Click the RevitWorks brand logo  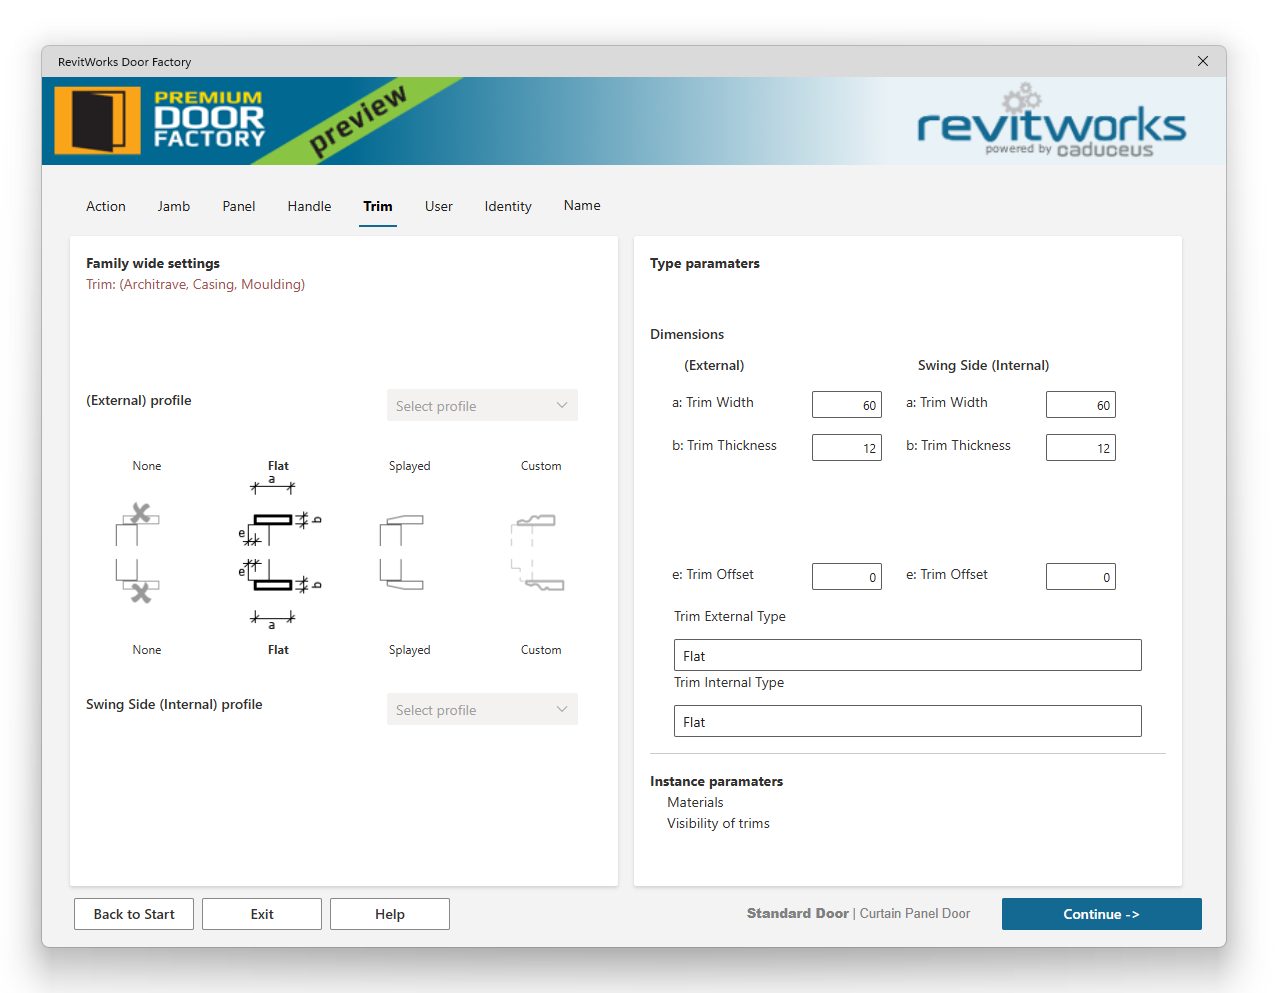click(1050, 124)
